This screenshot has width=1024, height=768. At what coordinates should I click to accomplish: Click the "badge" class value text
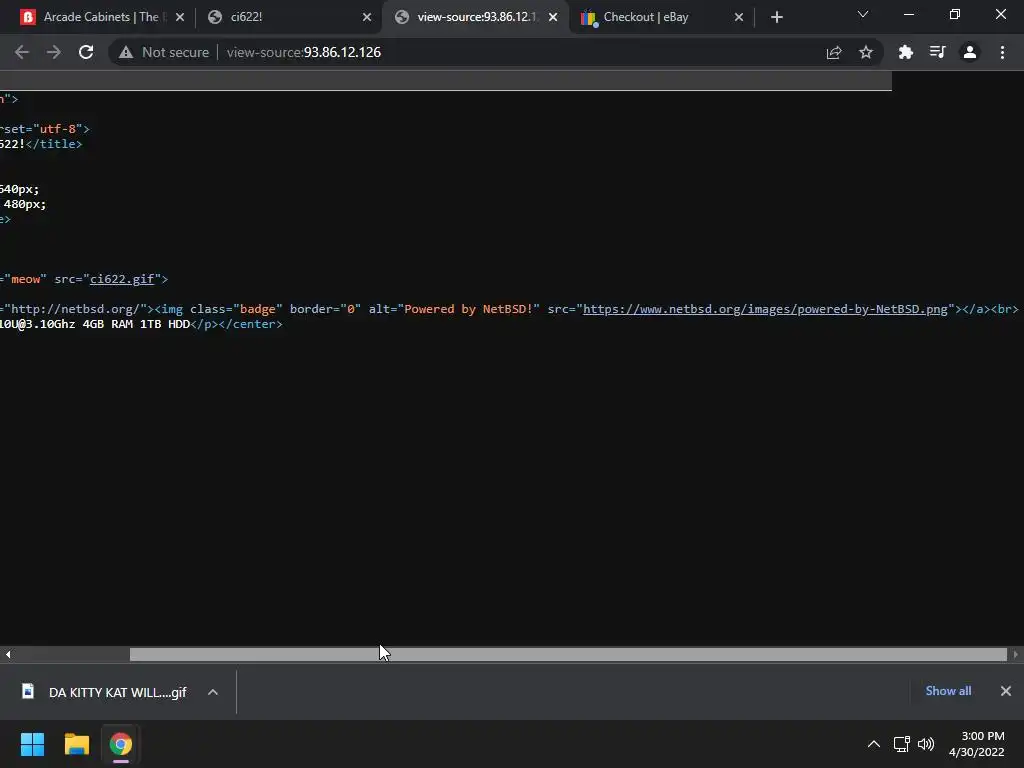[257, 309]
